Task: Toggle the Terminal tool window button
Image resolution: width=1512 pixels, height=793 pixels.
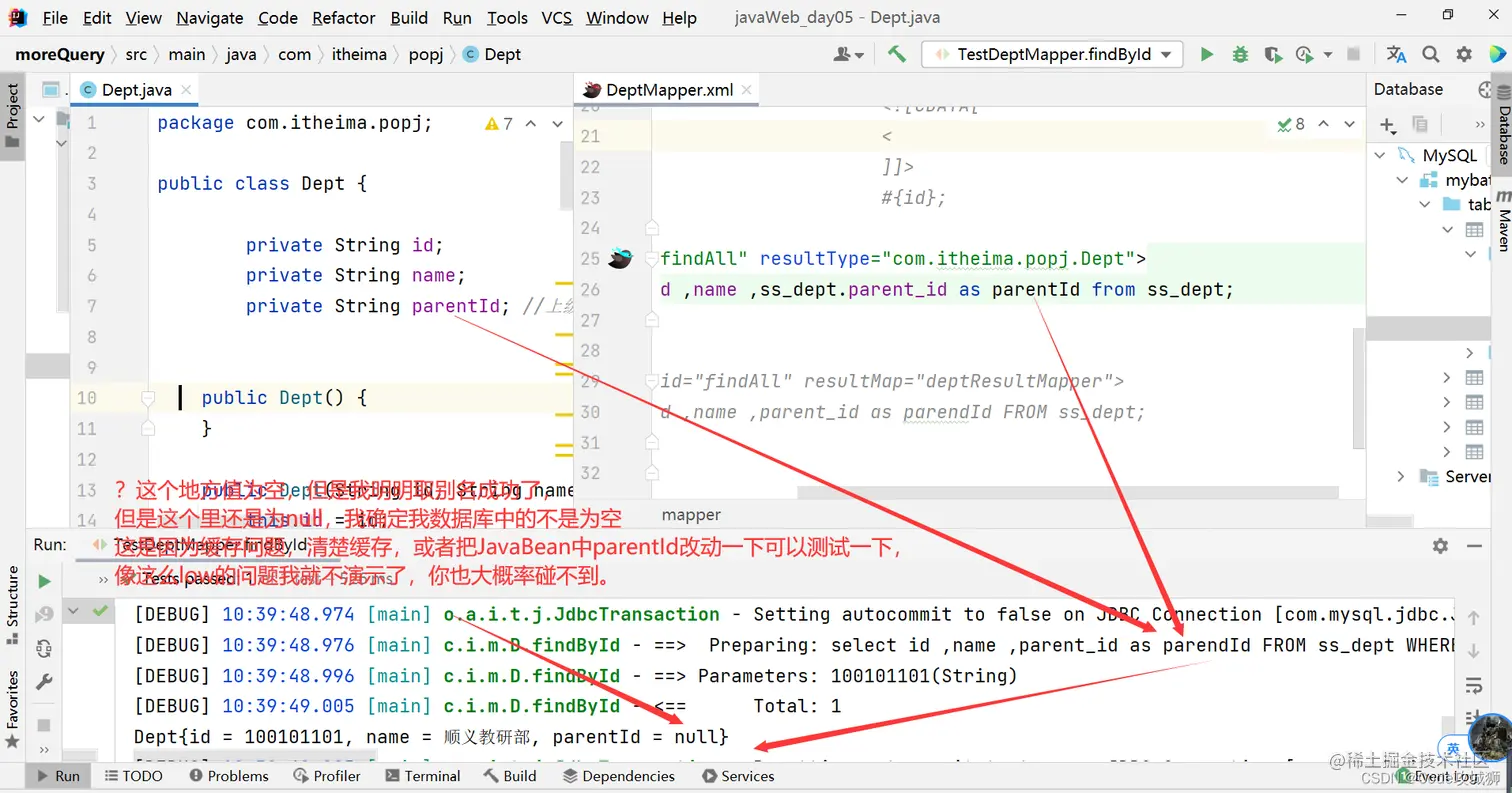Action: point(422,775)
